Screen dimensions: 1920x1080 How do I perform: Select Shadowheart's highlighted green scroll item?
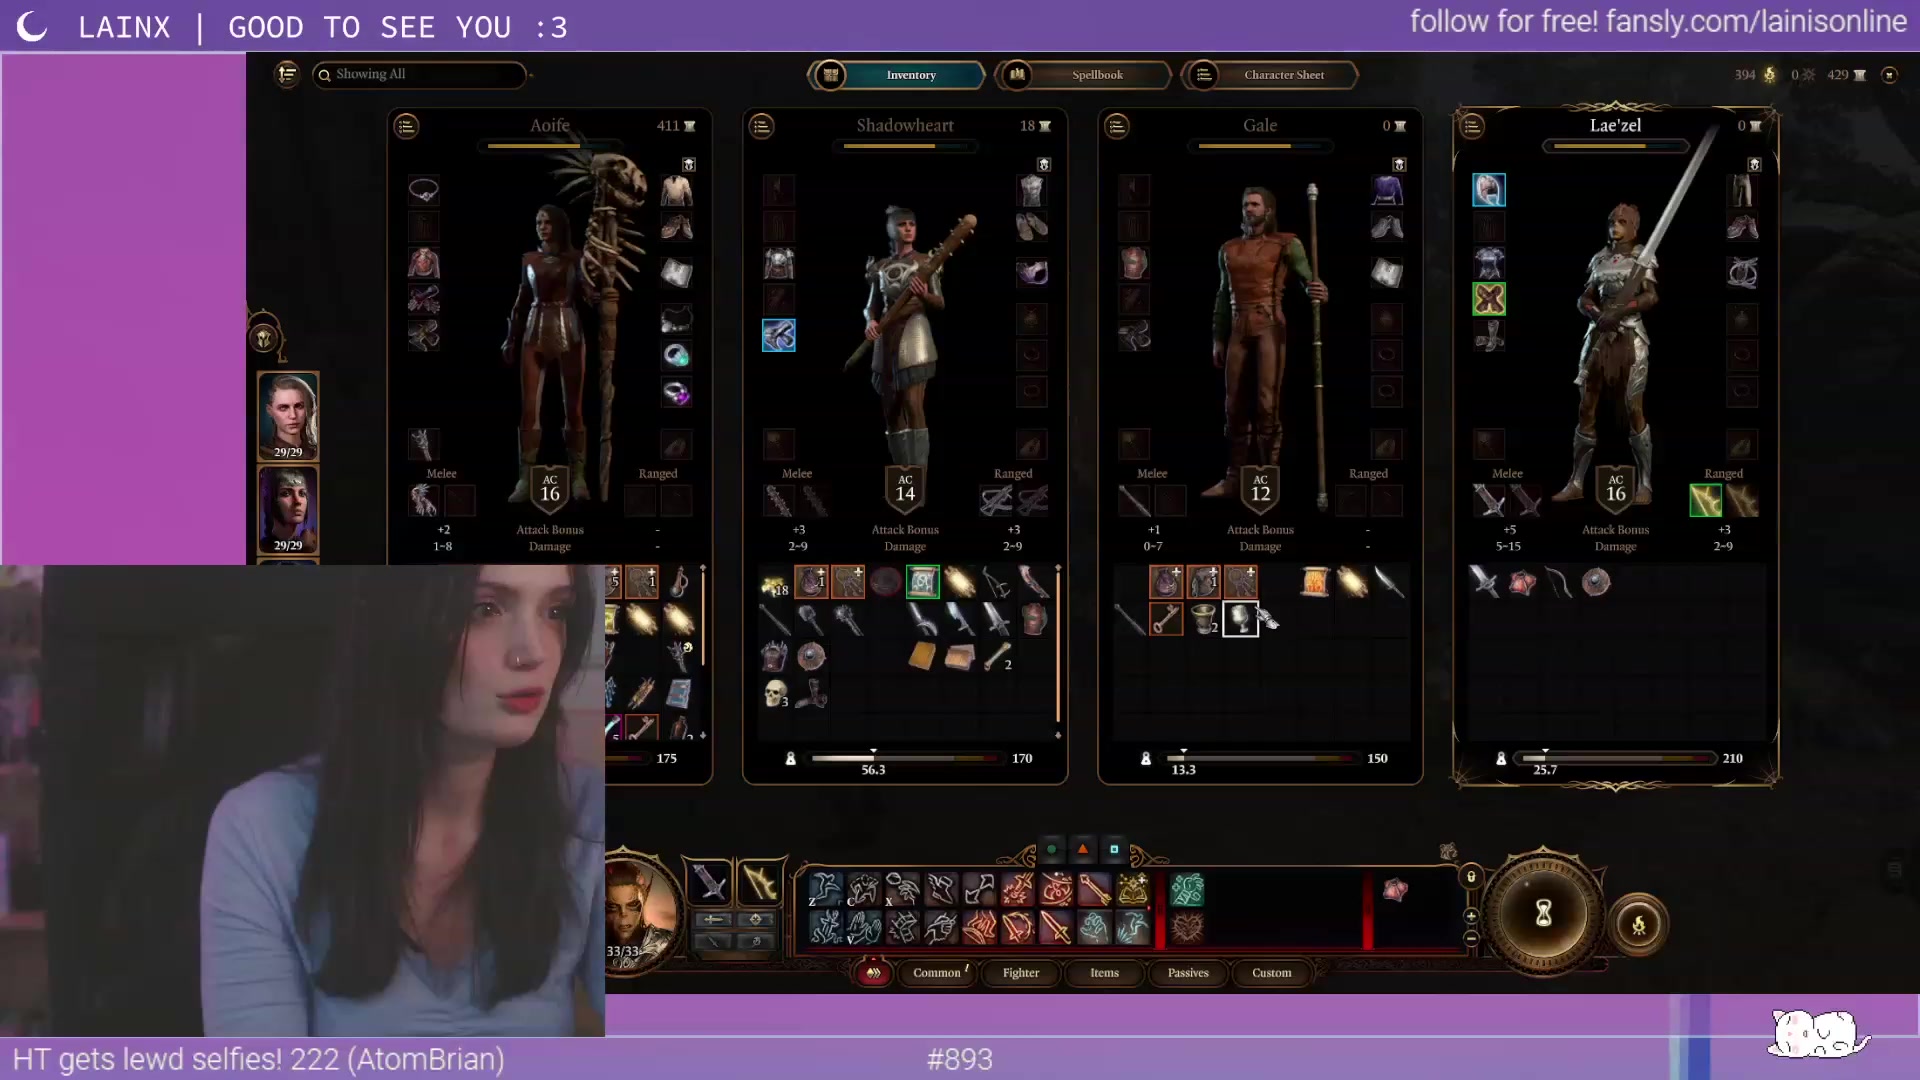922,582
